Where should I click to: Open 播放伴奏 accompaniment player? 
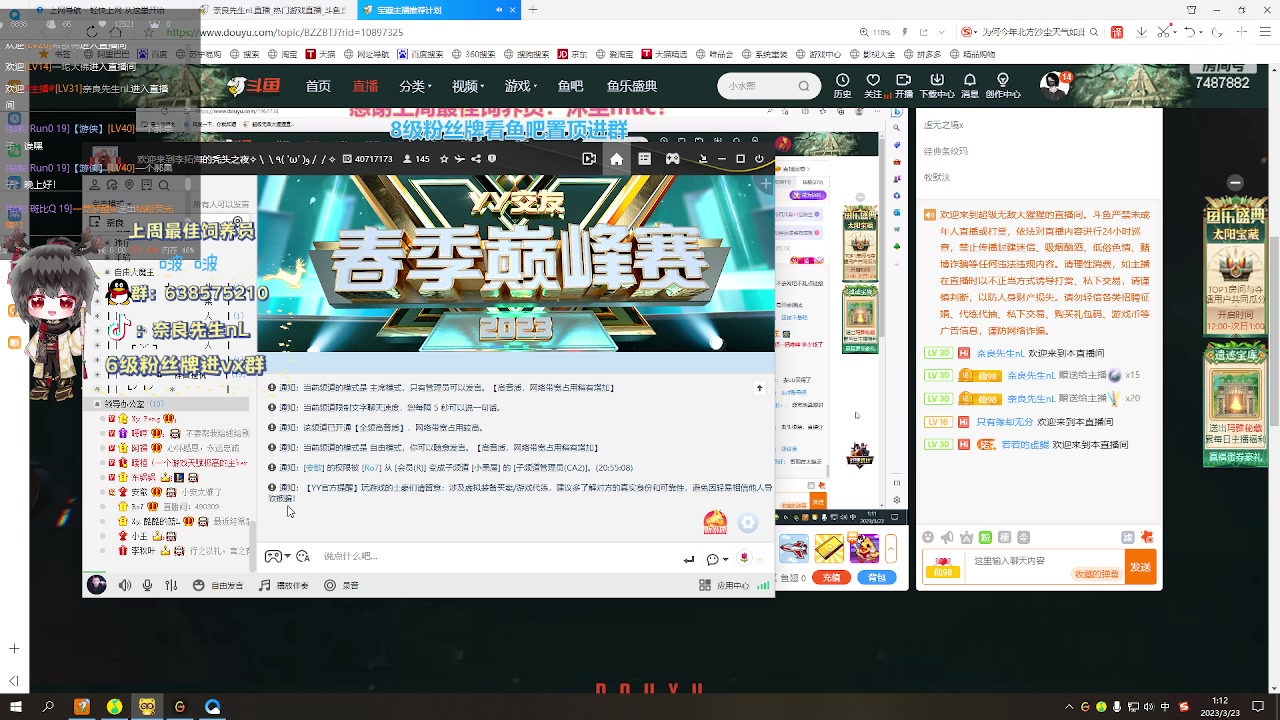(283, 585)
